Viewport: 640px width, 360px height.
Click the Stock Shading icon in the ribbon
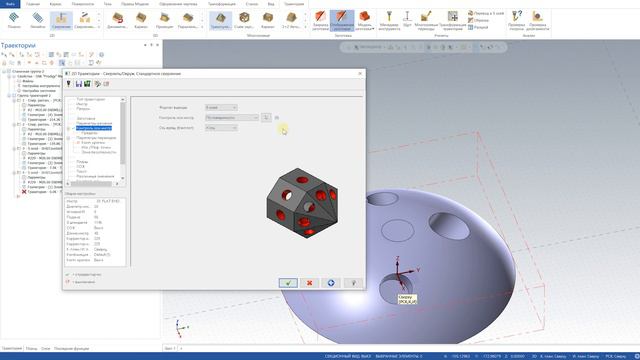pyautogui.click(x=320, y=20)
